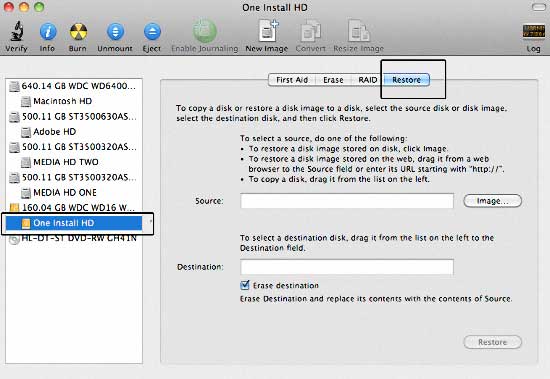Click the green zoom window button
The height and width of the screenshot is (379, 550).
point(39,7)
